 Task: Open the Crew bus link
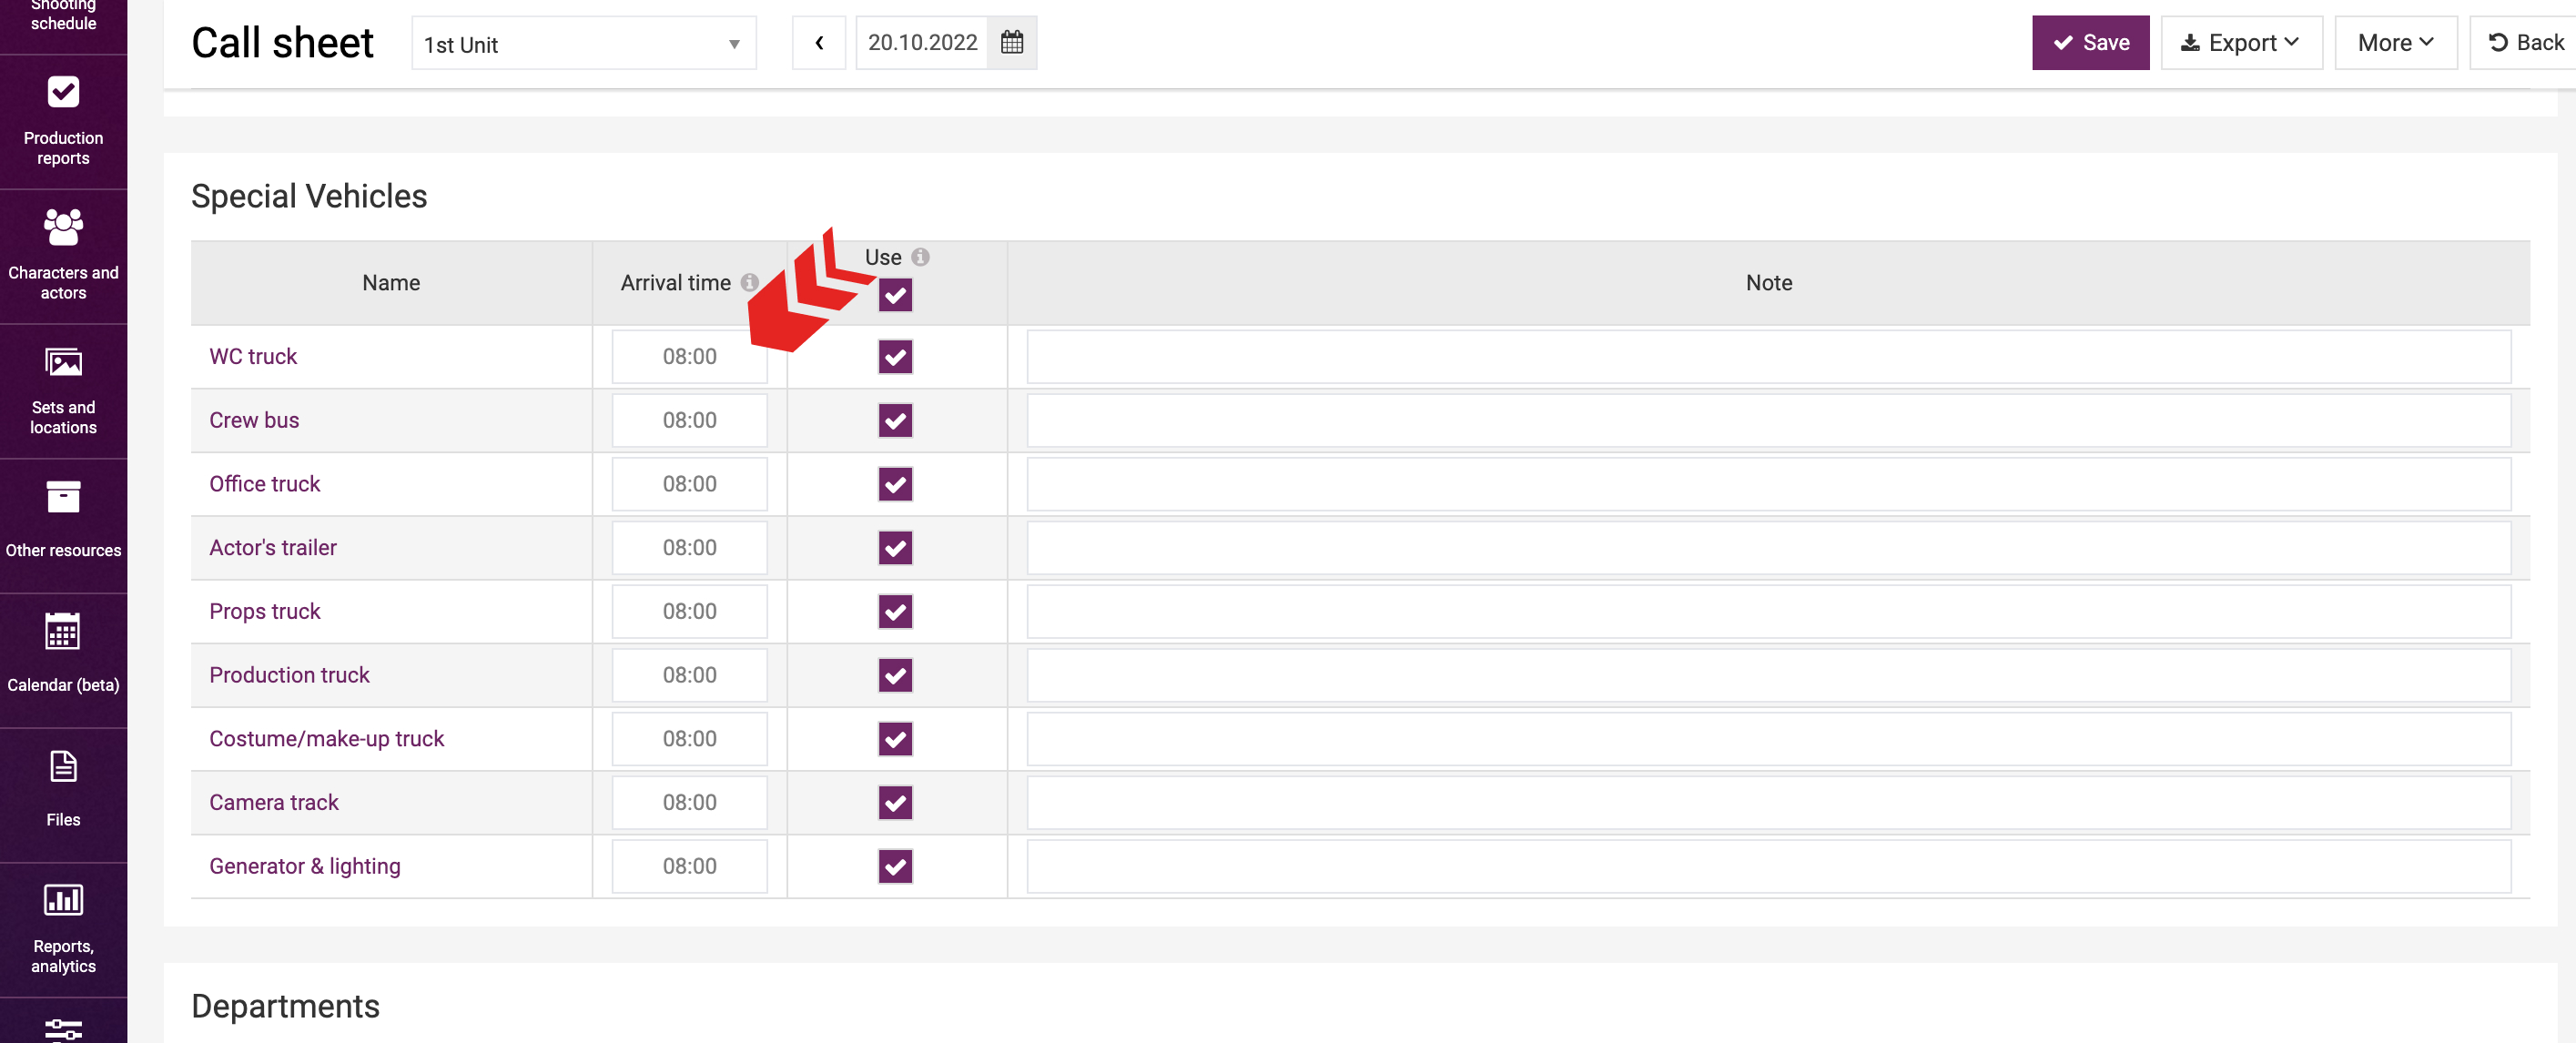[x=254, y=420]
